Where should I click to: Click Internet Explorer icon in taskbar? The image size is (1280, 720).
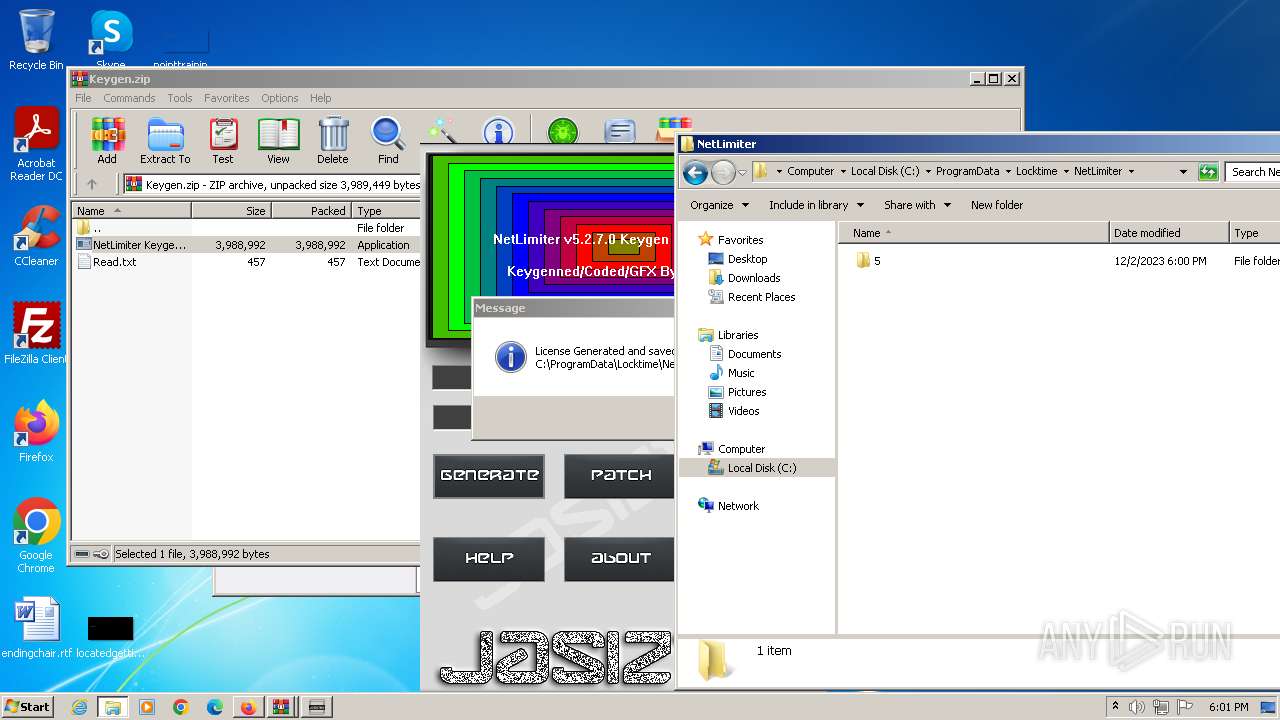pyautogui.click(x=79, y=707)
